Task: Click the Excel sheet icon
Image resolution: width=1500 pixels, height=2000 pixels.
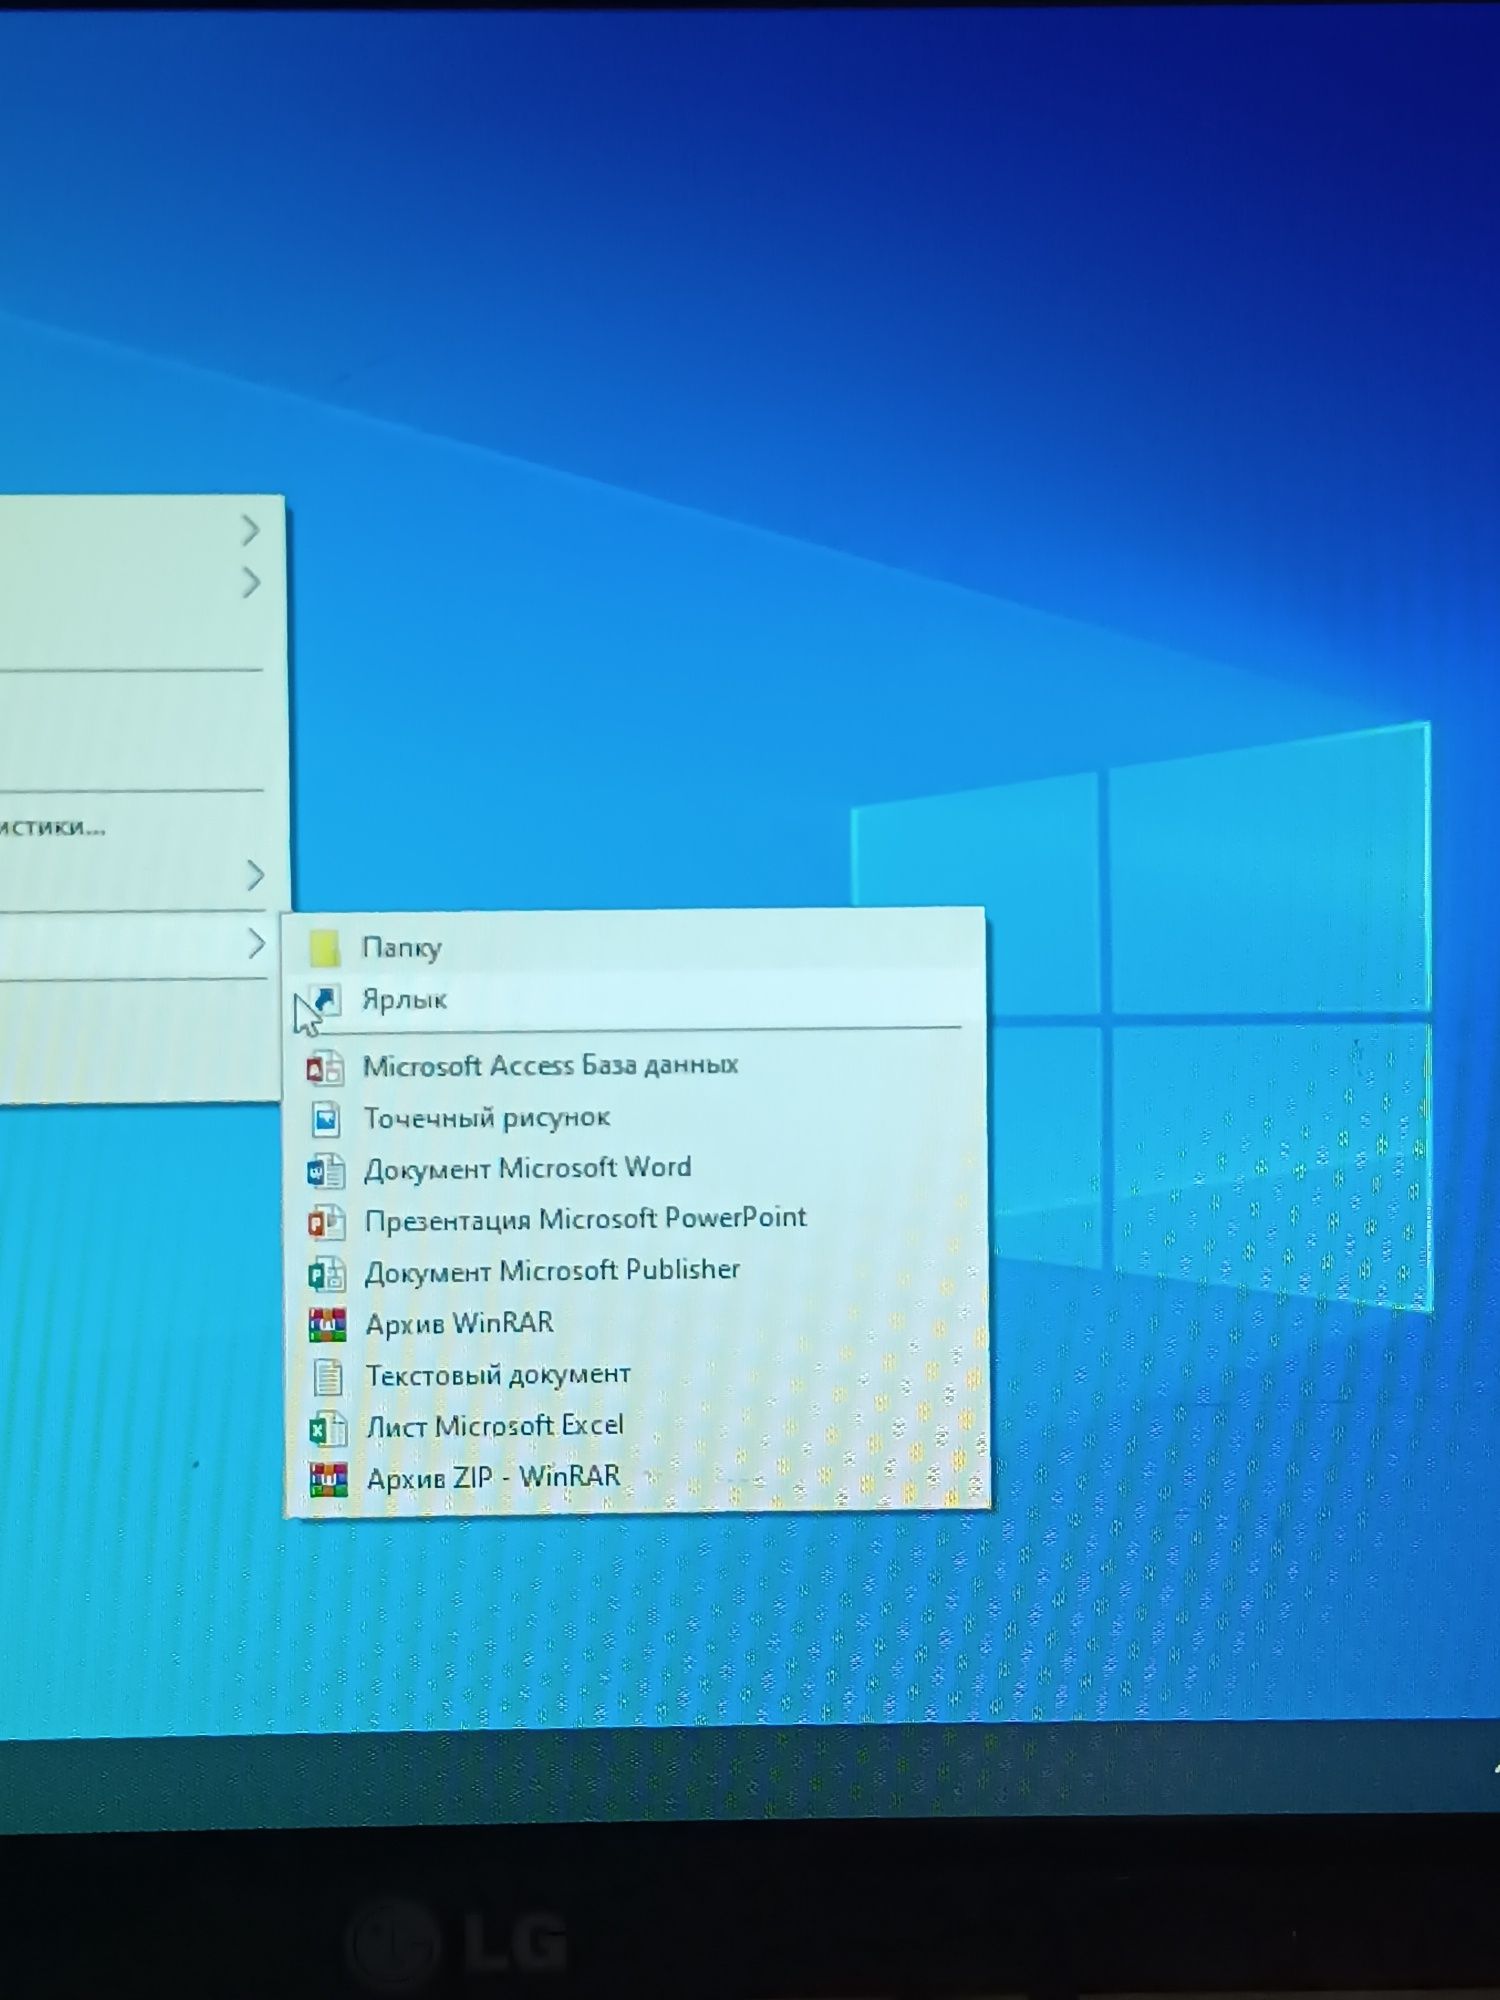Action: (328, 1429)
